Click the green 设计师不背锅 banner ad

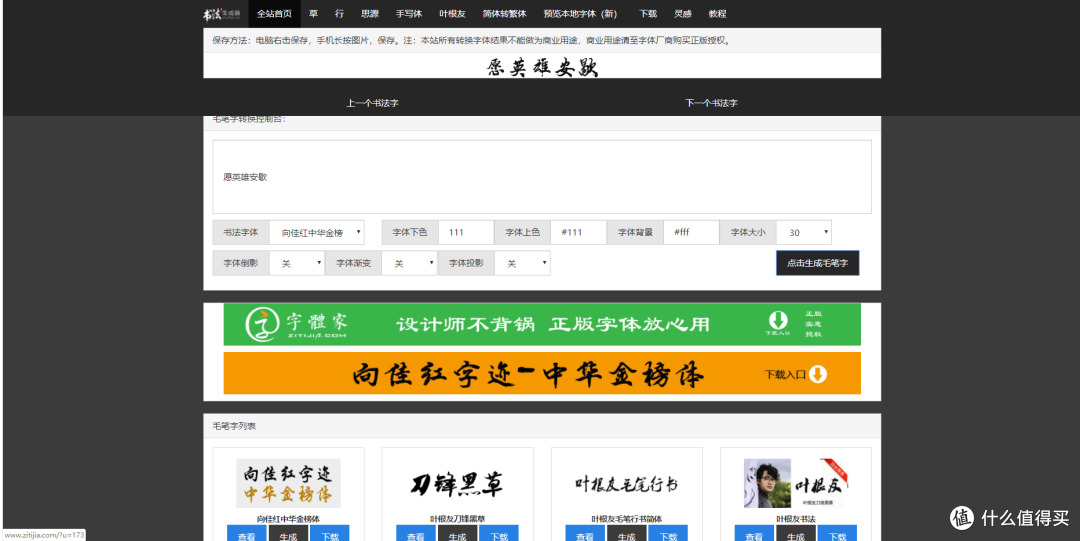(542, 324)
